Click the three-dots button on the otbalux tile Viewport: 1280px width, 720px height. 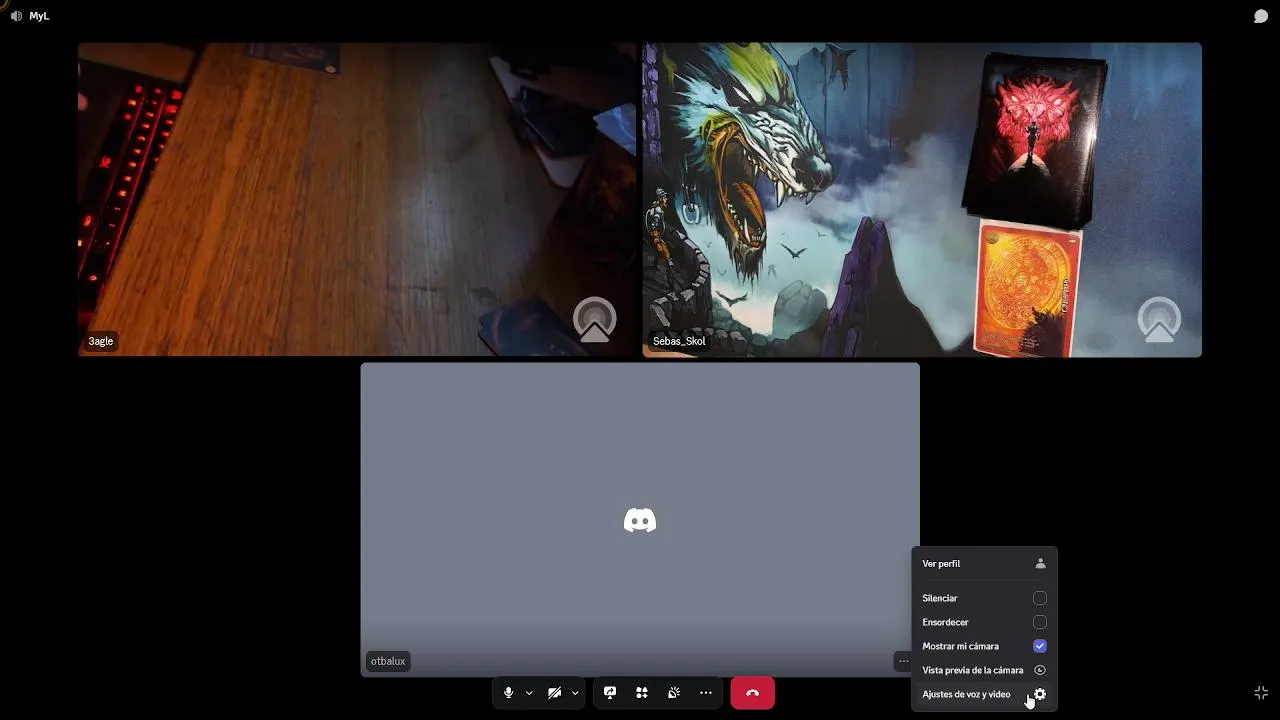point(903,661)
